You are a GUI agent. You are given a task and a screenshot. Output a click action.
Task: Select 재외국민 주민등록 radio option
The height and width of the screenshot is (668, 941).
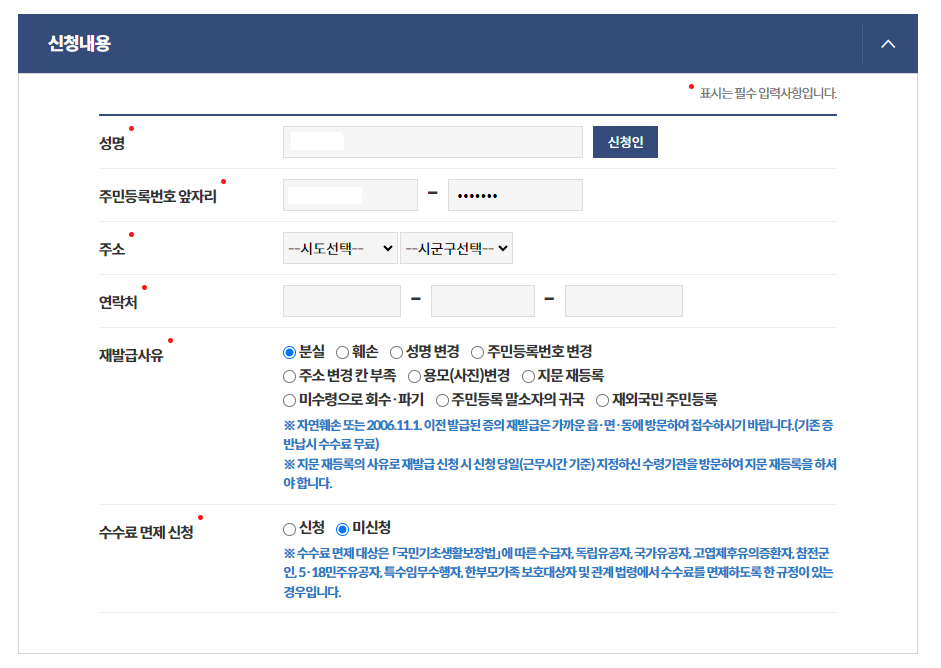coord(603,400)
